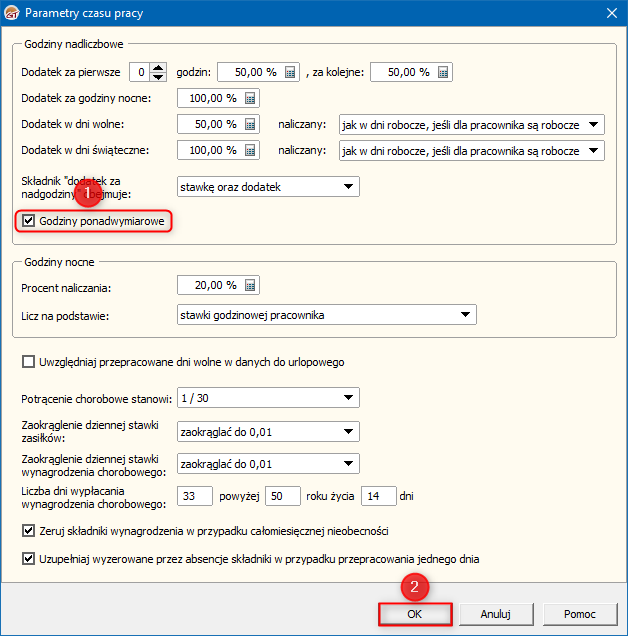Toggle 'Zeruj składniki wynagrodzenia' checkbox
The height and width of the screenshot is (636, 628).
28,531
